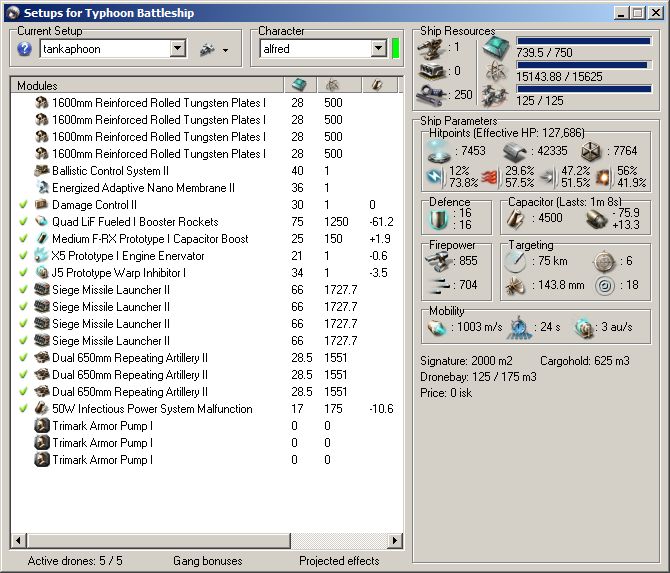Image resolution: width=670 pixels, height=573 pixels.
Task: Open the Character dropdown showing alfred
Action: 378,49
